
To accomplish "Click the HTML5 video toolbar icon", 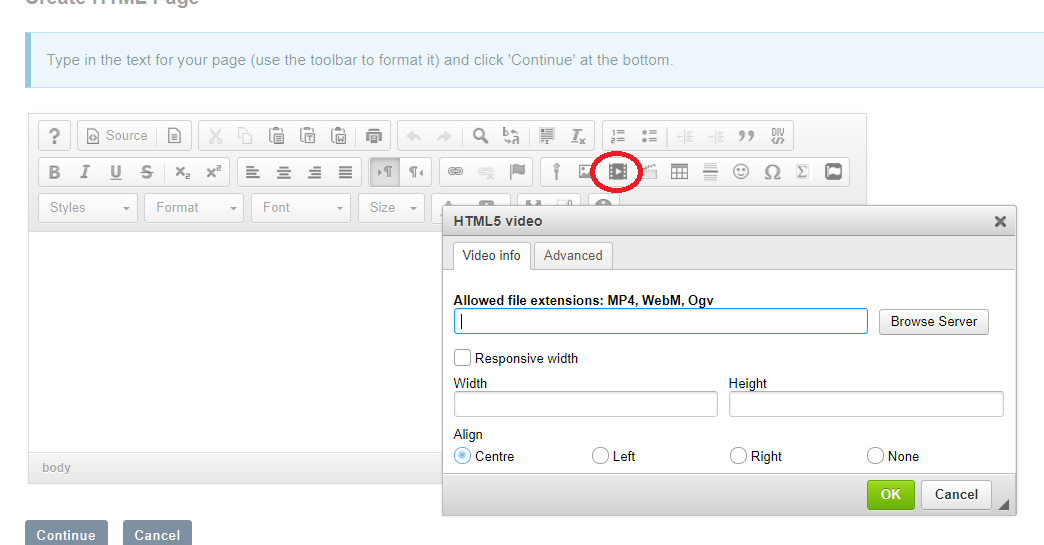I will pos(618,172).
